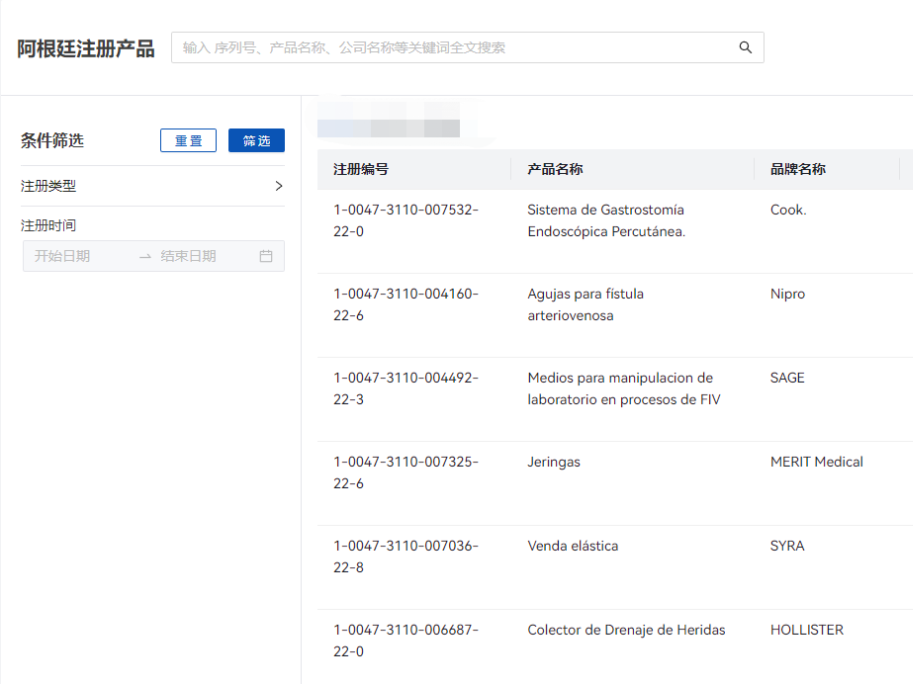The height and width of the screenshot is (684, 913).
Task: Click the HOLLISTER brand cell
Action: (x=806, y=630)
